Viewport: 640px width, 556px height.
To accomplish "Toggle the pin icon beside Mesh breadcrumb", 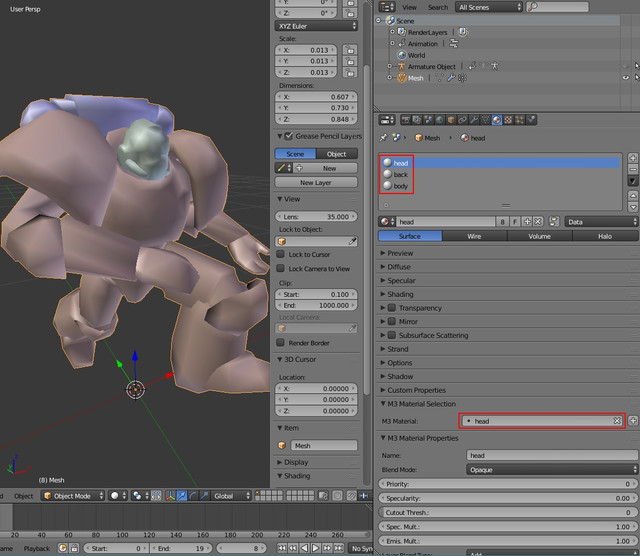I will point(383,138).
